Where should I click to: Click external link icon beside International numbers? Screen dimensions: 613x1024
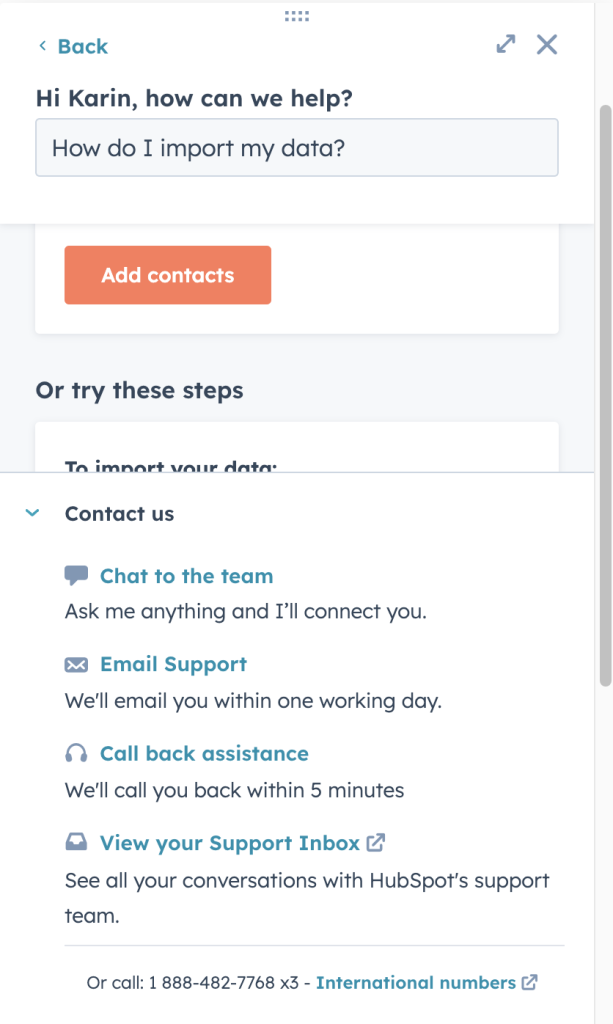click(x=530, y=983)
